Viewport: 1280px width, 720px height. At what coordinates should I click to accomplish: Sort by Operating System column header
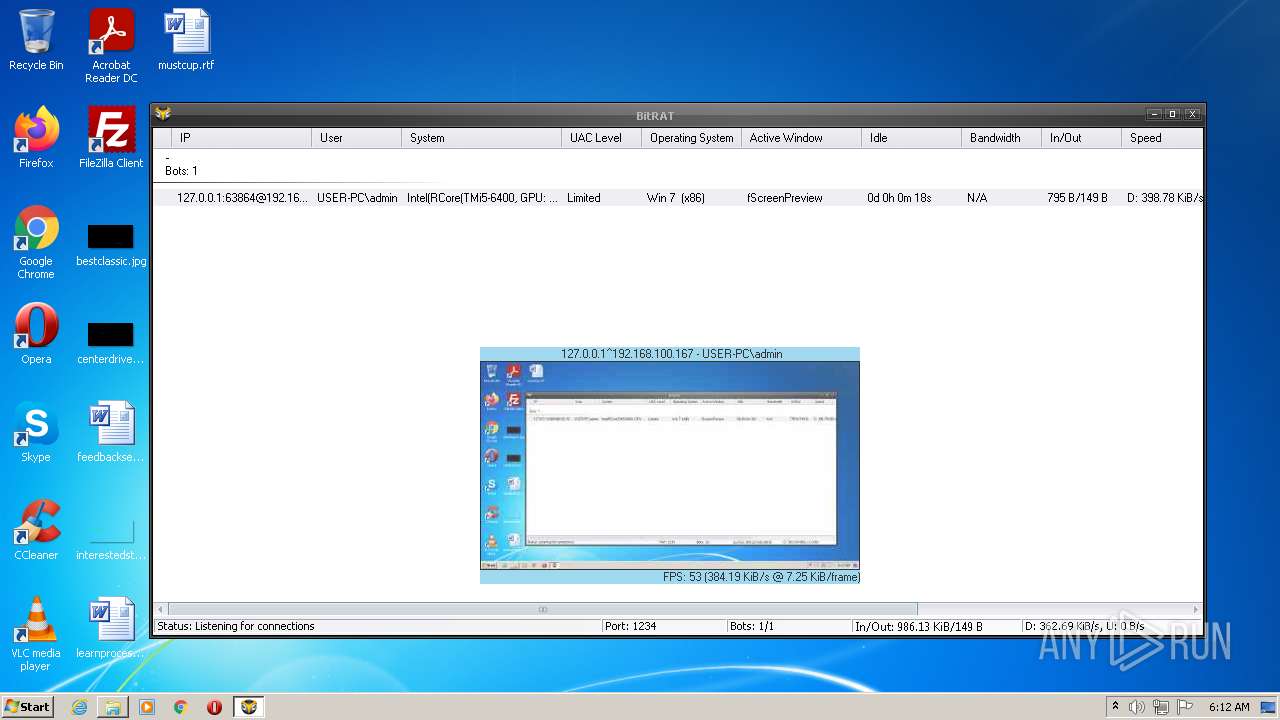pyautogui.click(x=691, y=138)
